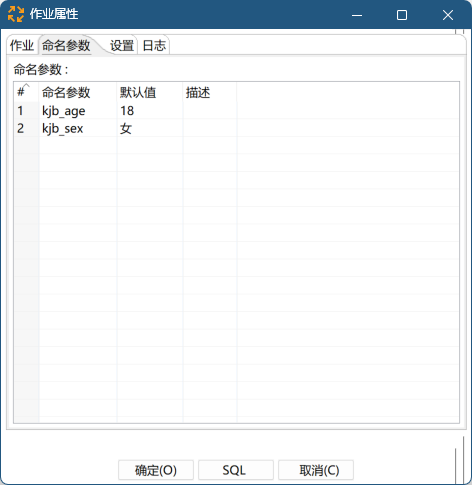Click default value 女 cell
Viewport: 472px width, 485px height.
[x=150, y=128]
